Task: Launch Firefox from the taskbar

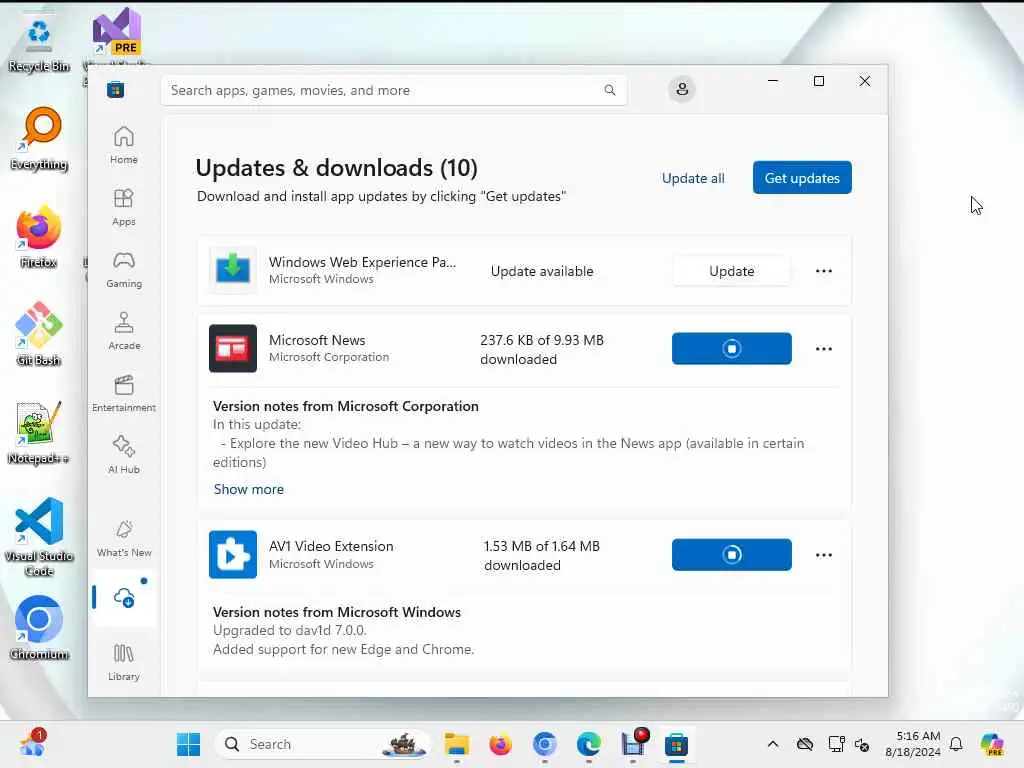Action: coord(500,744)
